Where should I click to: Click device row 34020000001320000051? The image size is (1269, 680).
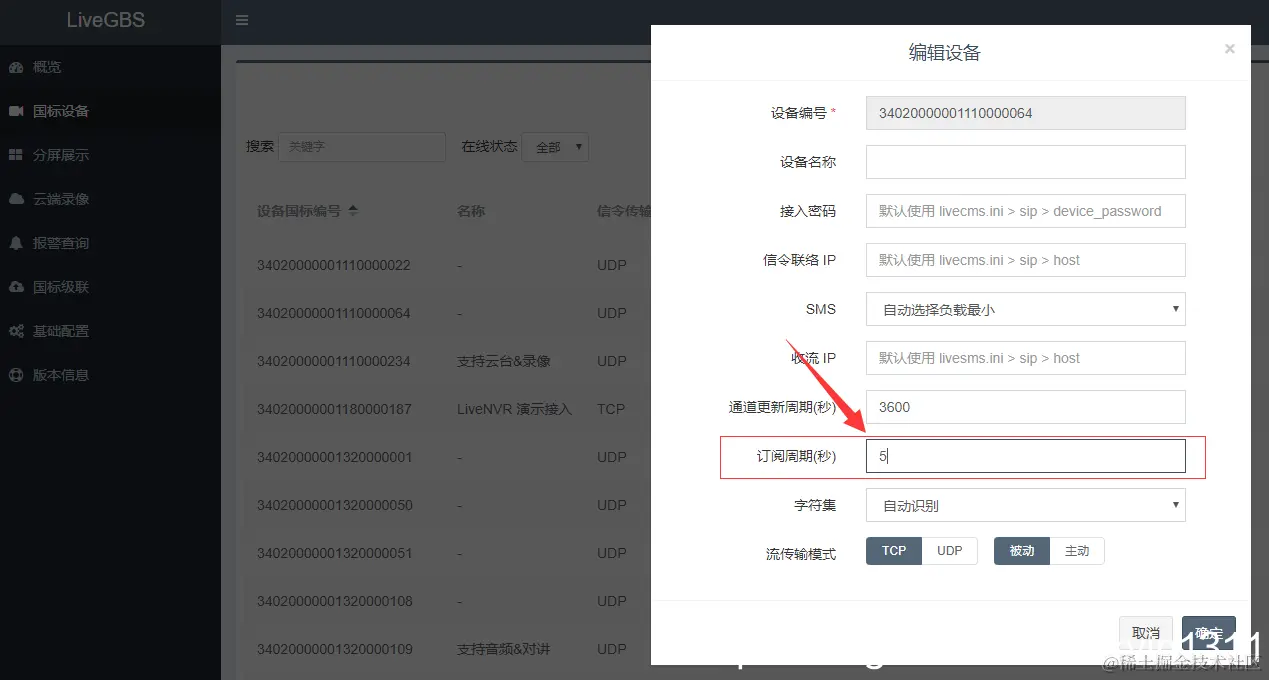coord(334,553)
